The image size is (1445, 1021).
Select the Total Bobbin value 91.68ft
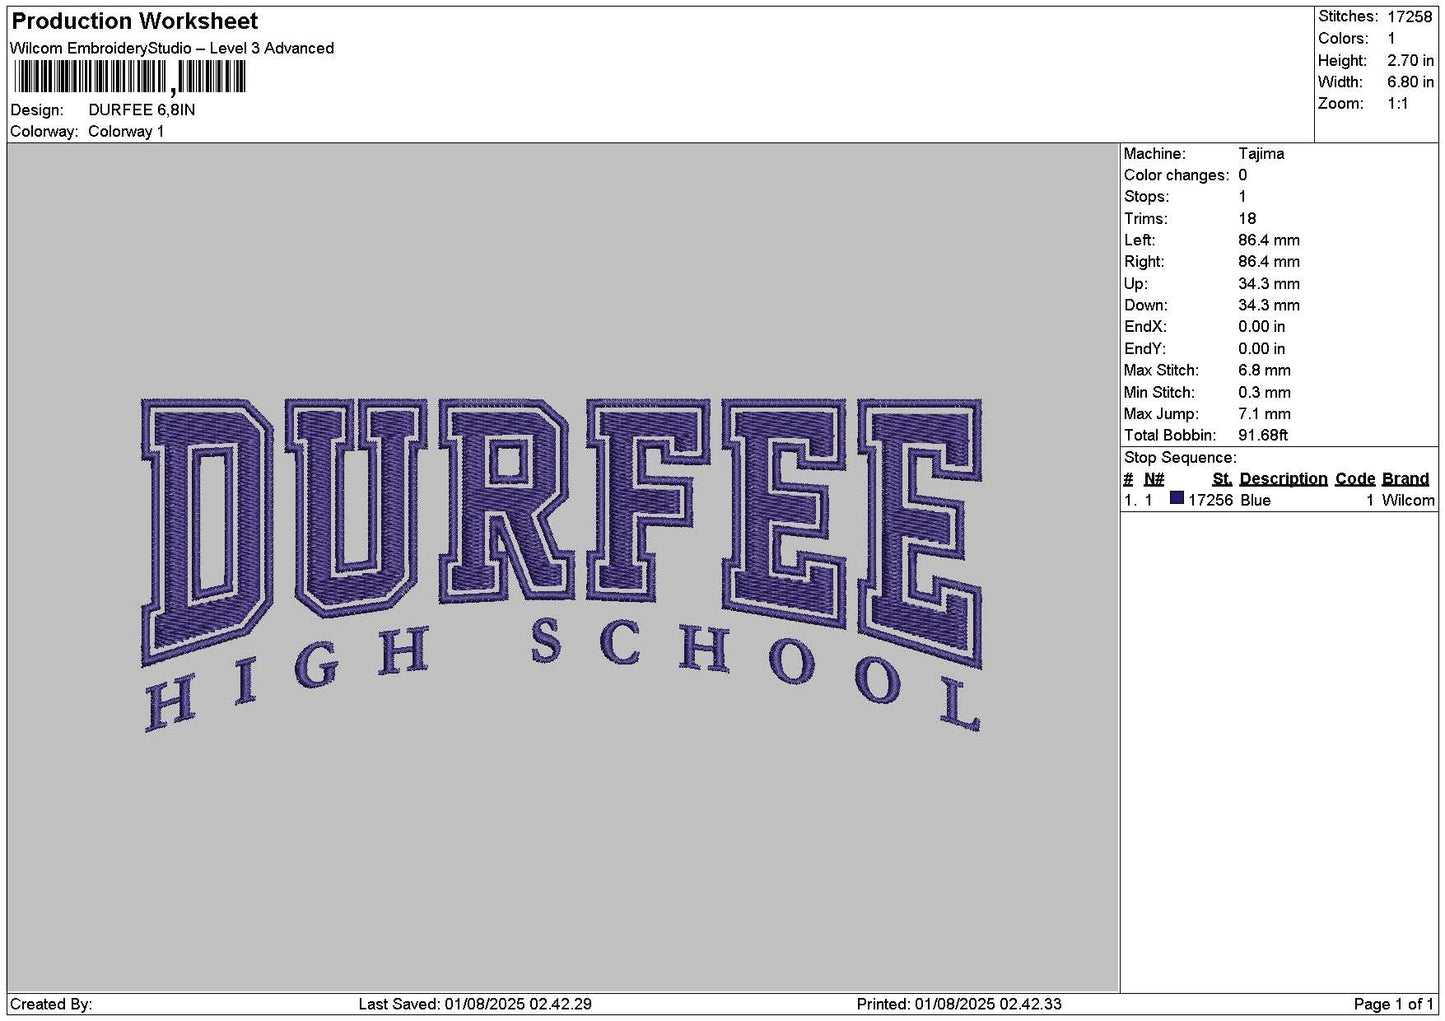pyautogui.click(x=1263, y=435)
